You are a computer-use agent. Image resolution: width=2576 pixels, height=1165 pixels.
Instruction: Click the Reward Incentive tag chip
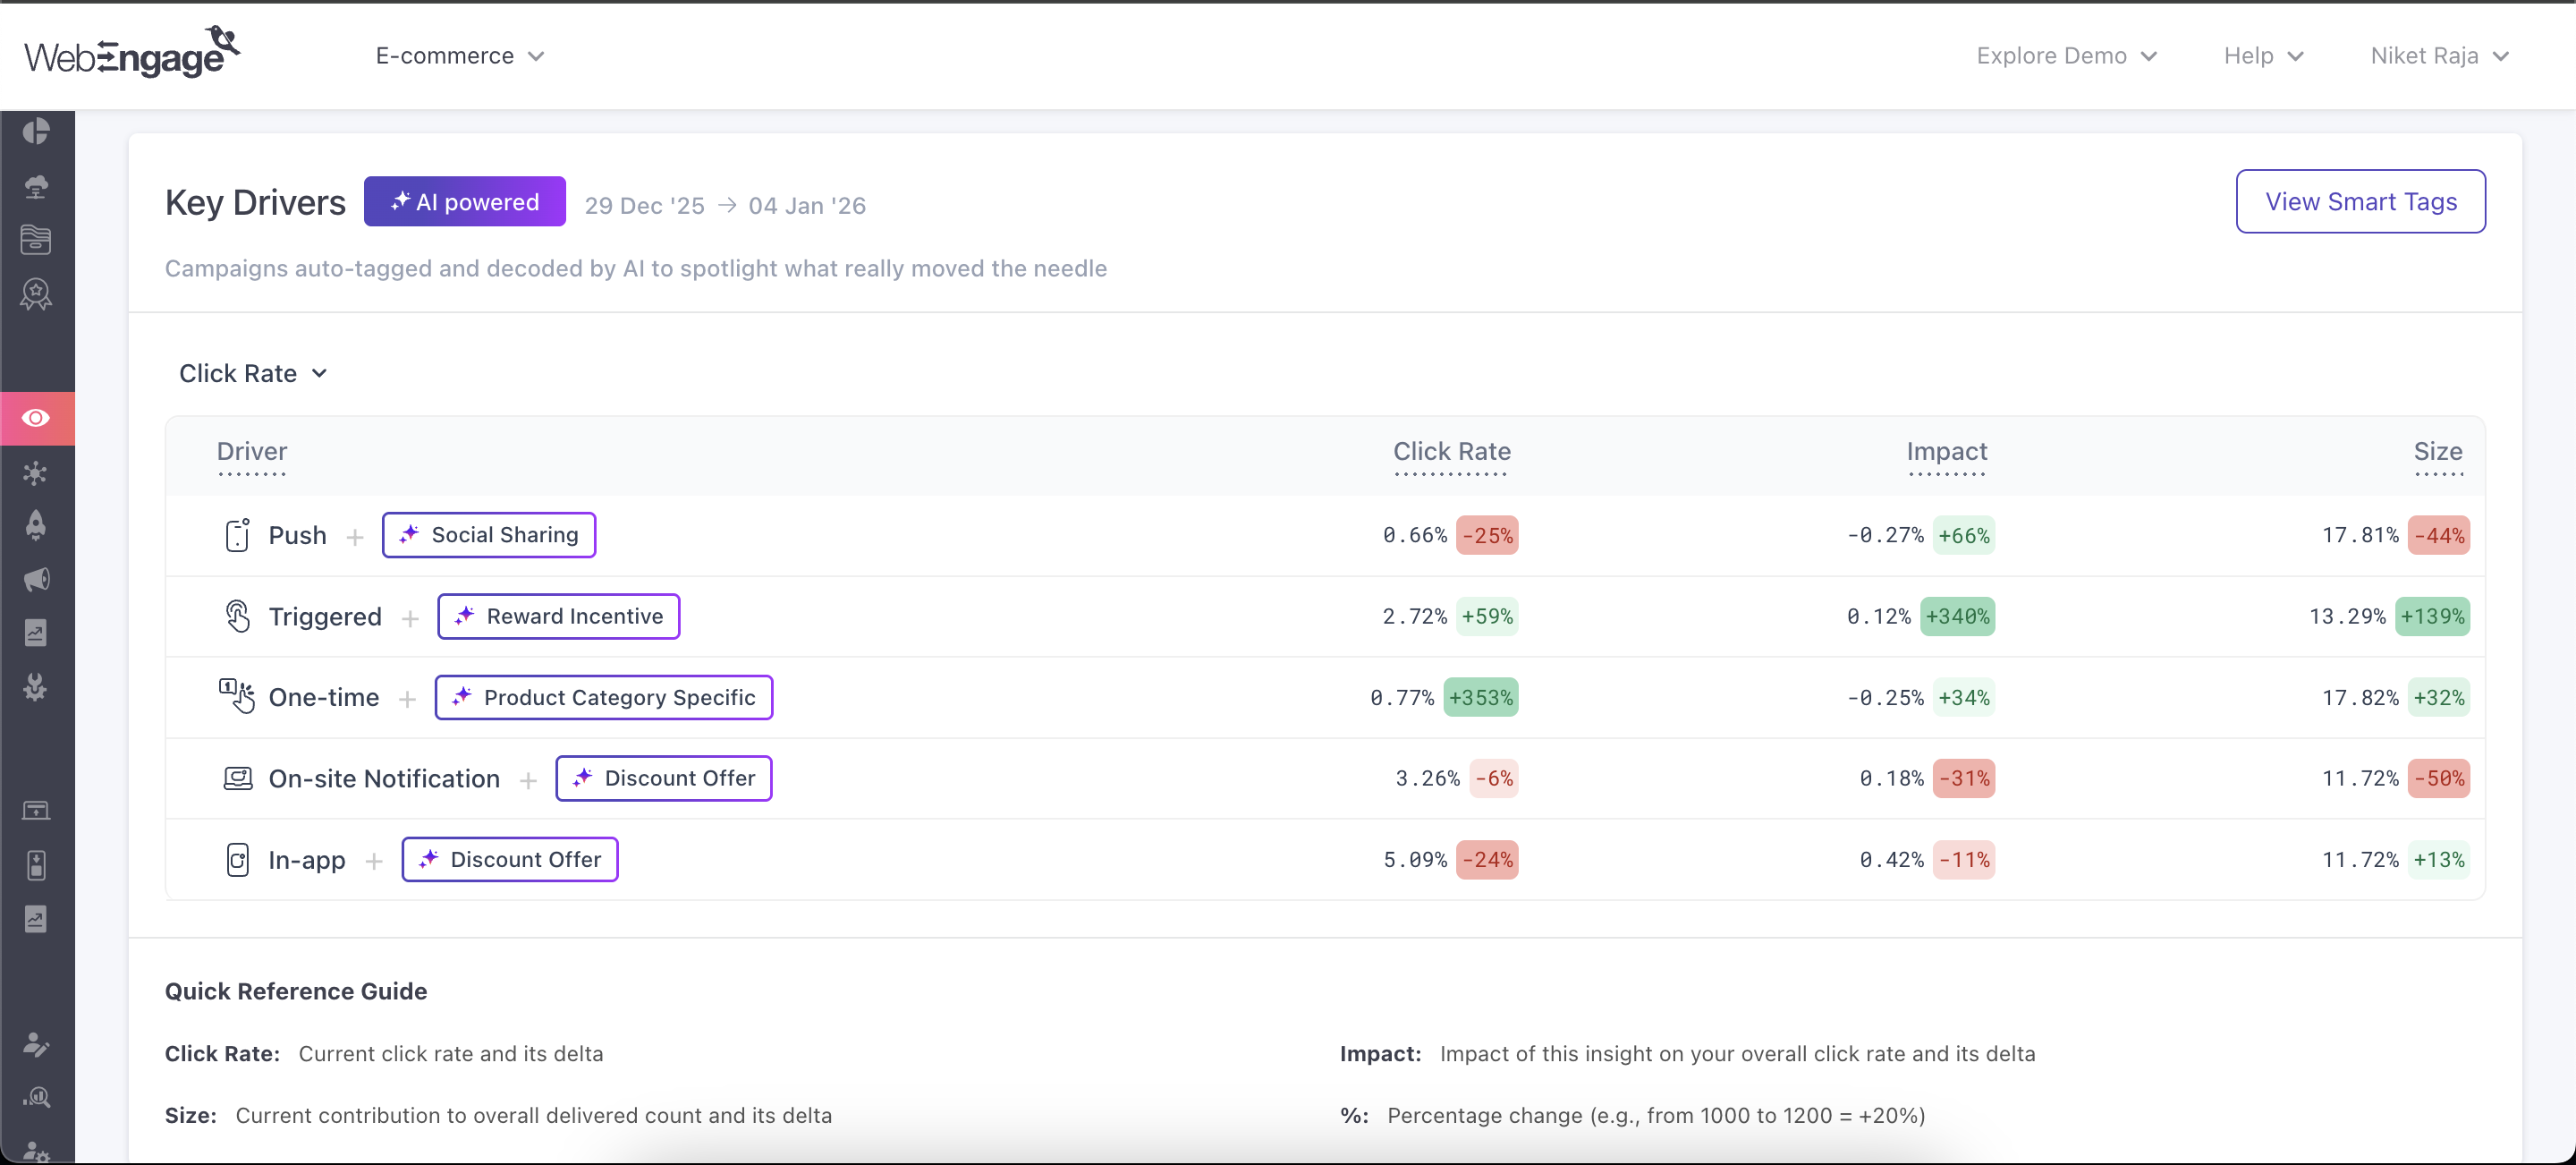coord(558,616)
